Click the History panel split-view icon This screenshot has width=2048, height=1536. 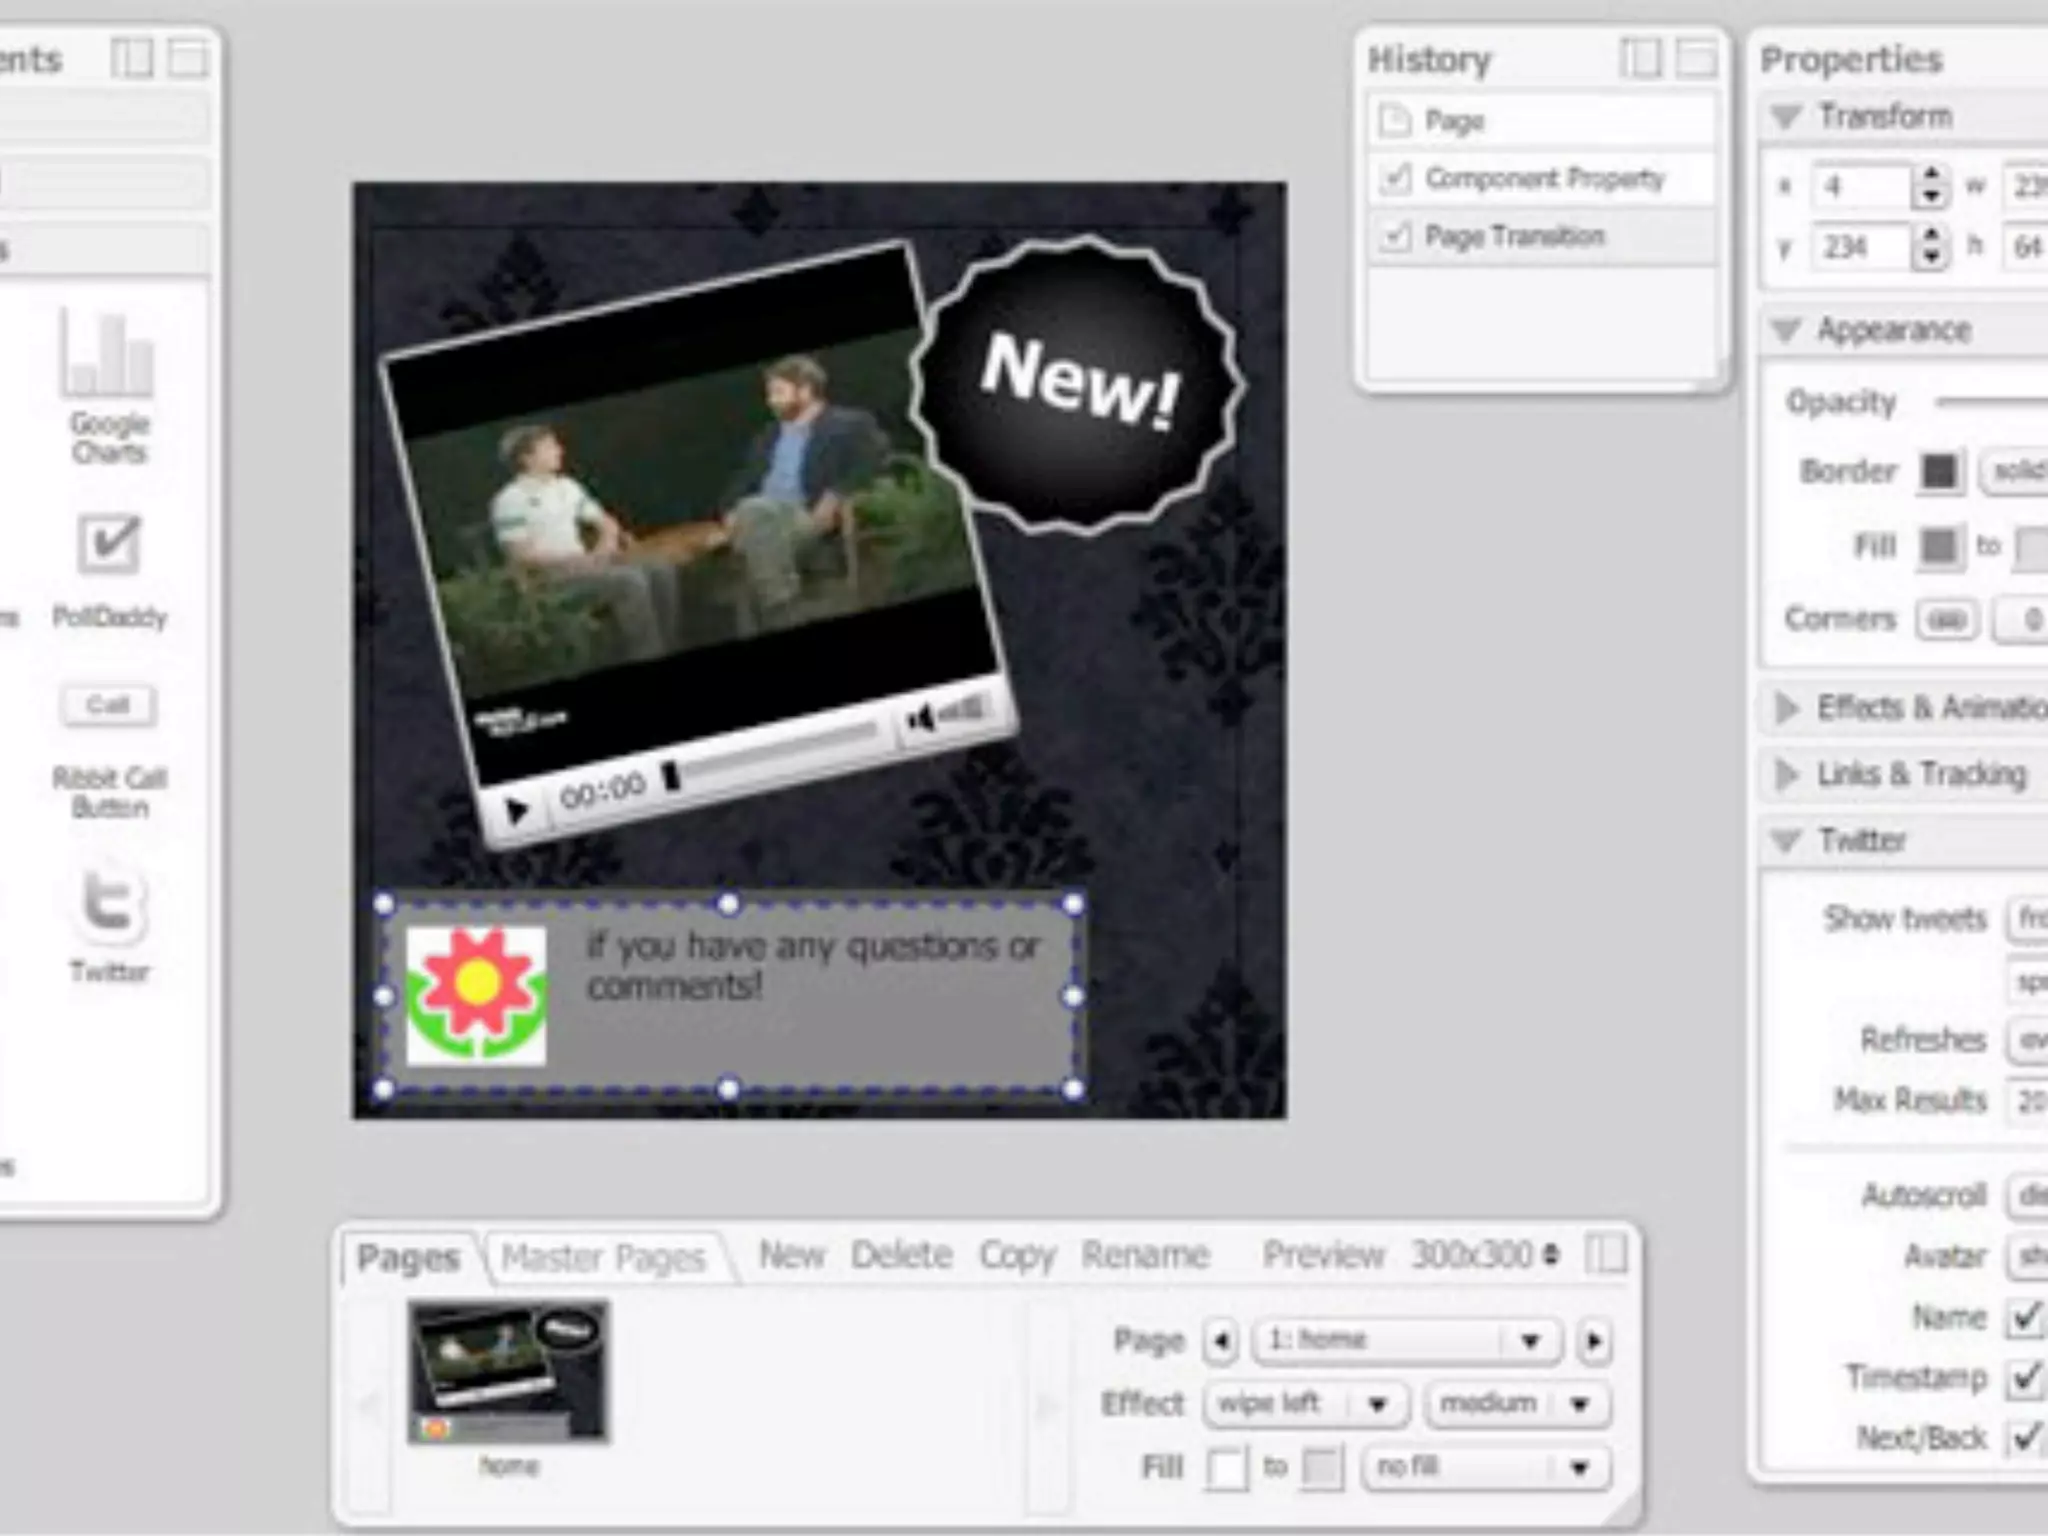1639,60
